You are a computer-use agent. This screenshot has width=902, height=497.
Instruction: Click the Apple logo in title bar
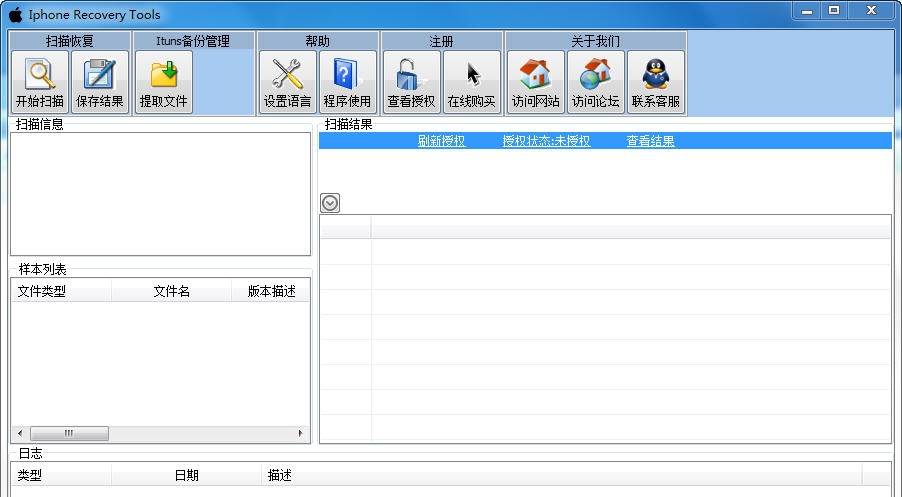[x=16, y=14]
